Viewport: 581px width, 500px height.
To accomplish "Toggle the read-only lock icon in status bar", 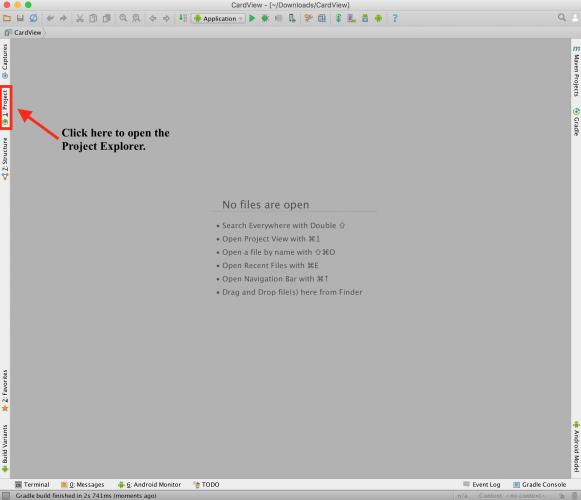I will 562,496.
